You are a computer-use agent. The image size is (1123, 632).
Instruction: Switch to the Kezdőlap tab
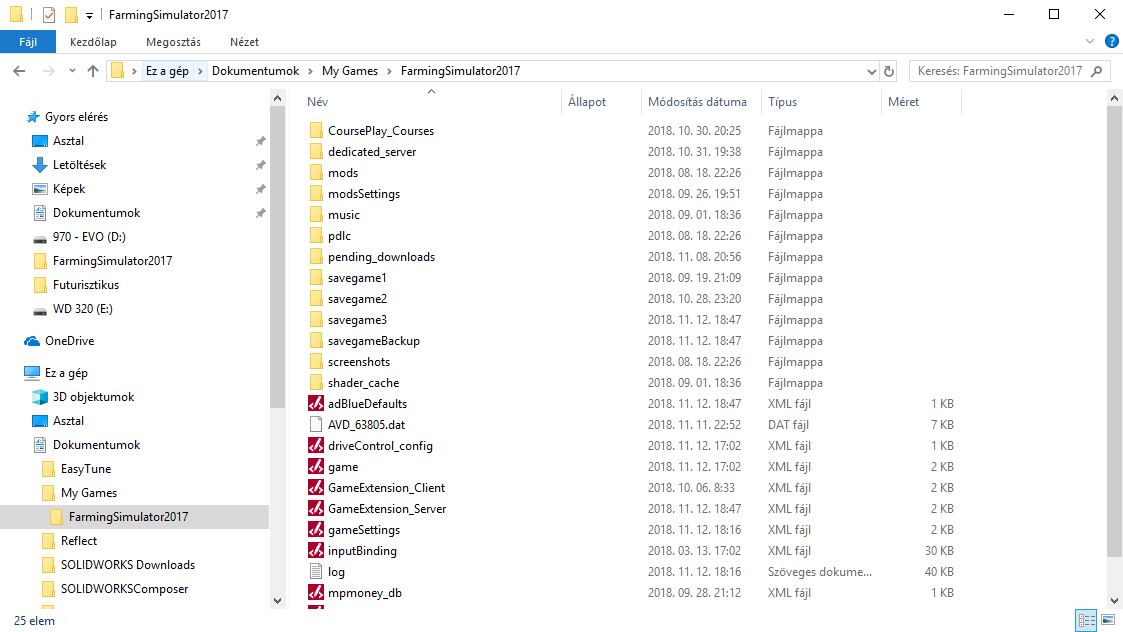point(93,42)
